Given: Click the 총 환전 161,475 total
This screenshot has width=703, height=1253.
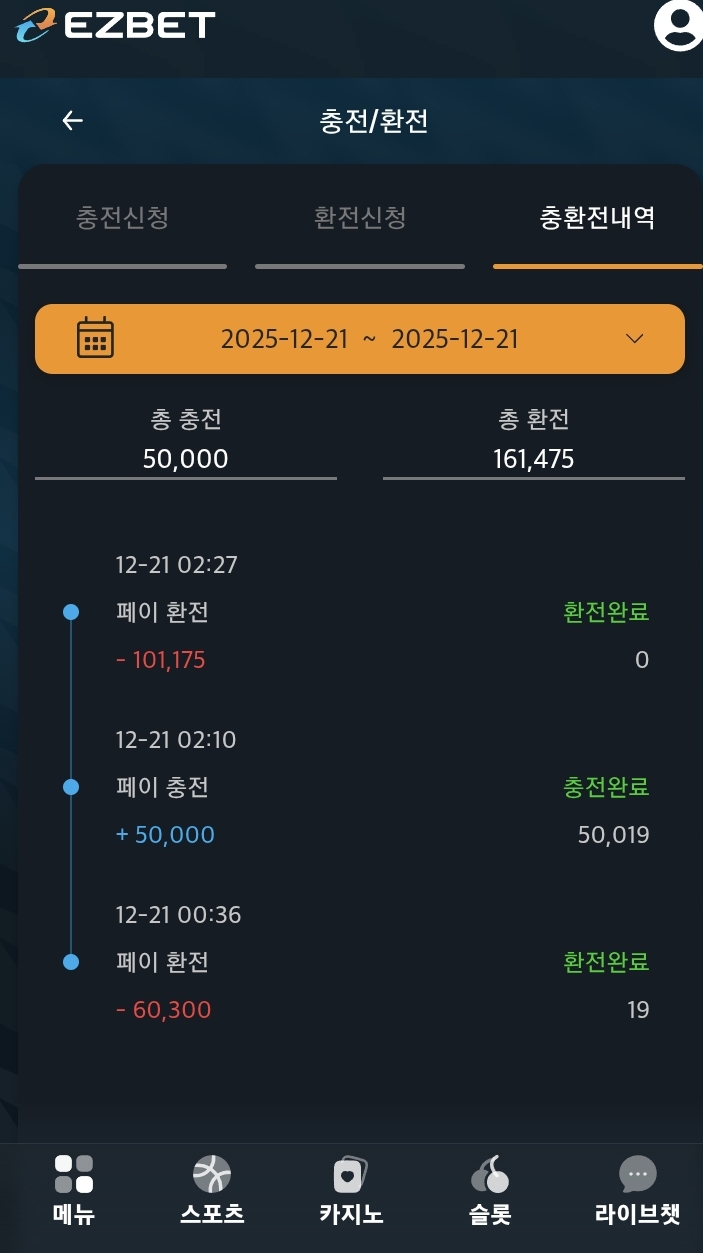Looking at the screenshot, I should [x=534, y=459].
